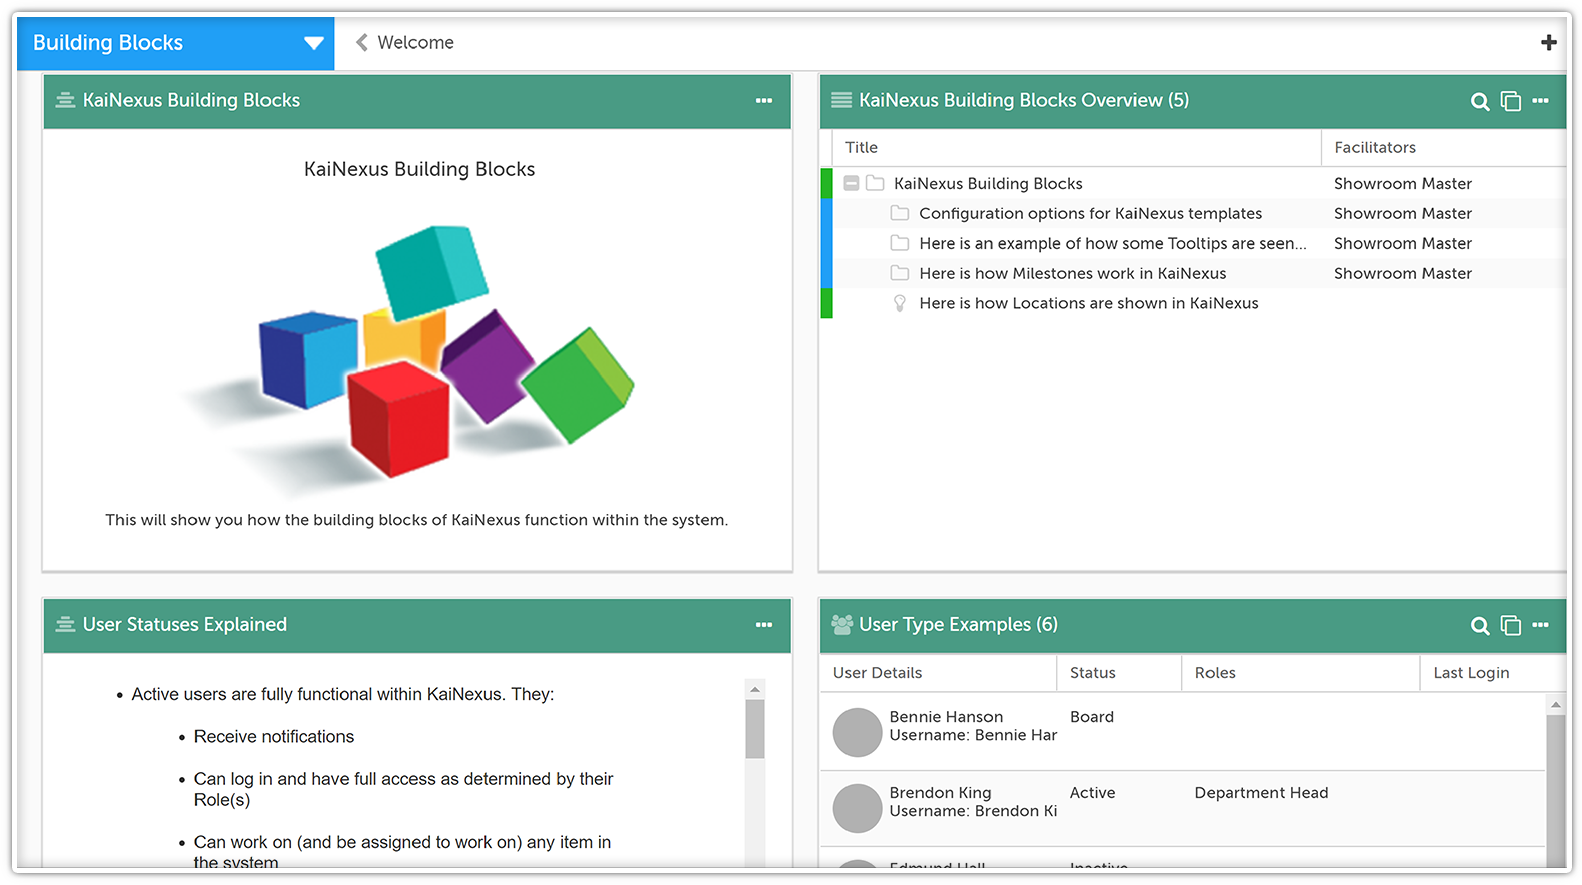The image size is (1582, 885).
Task: Search the Building Blocks Overview card
Action: (x=1480, y=101)
